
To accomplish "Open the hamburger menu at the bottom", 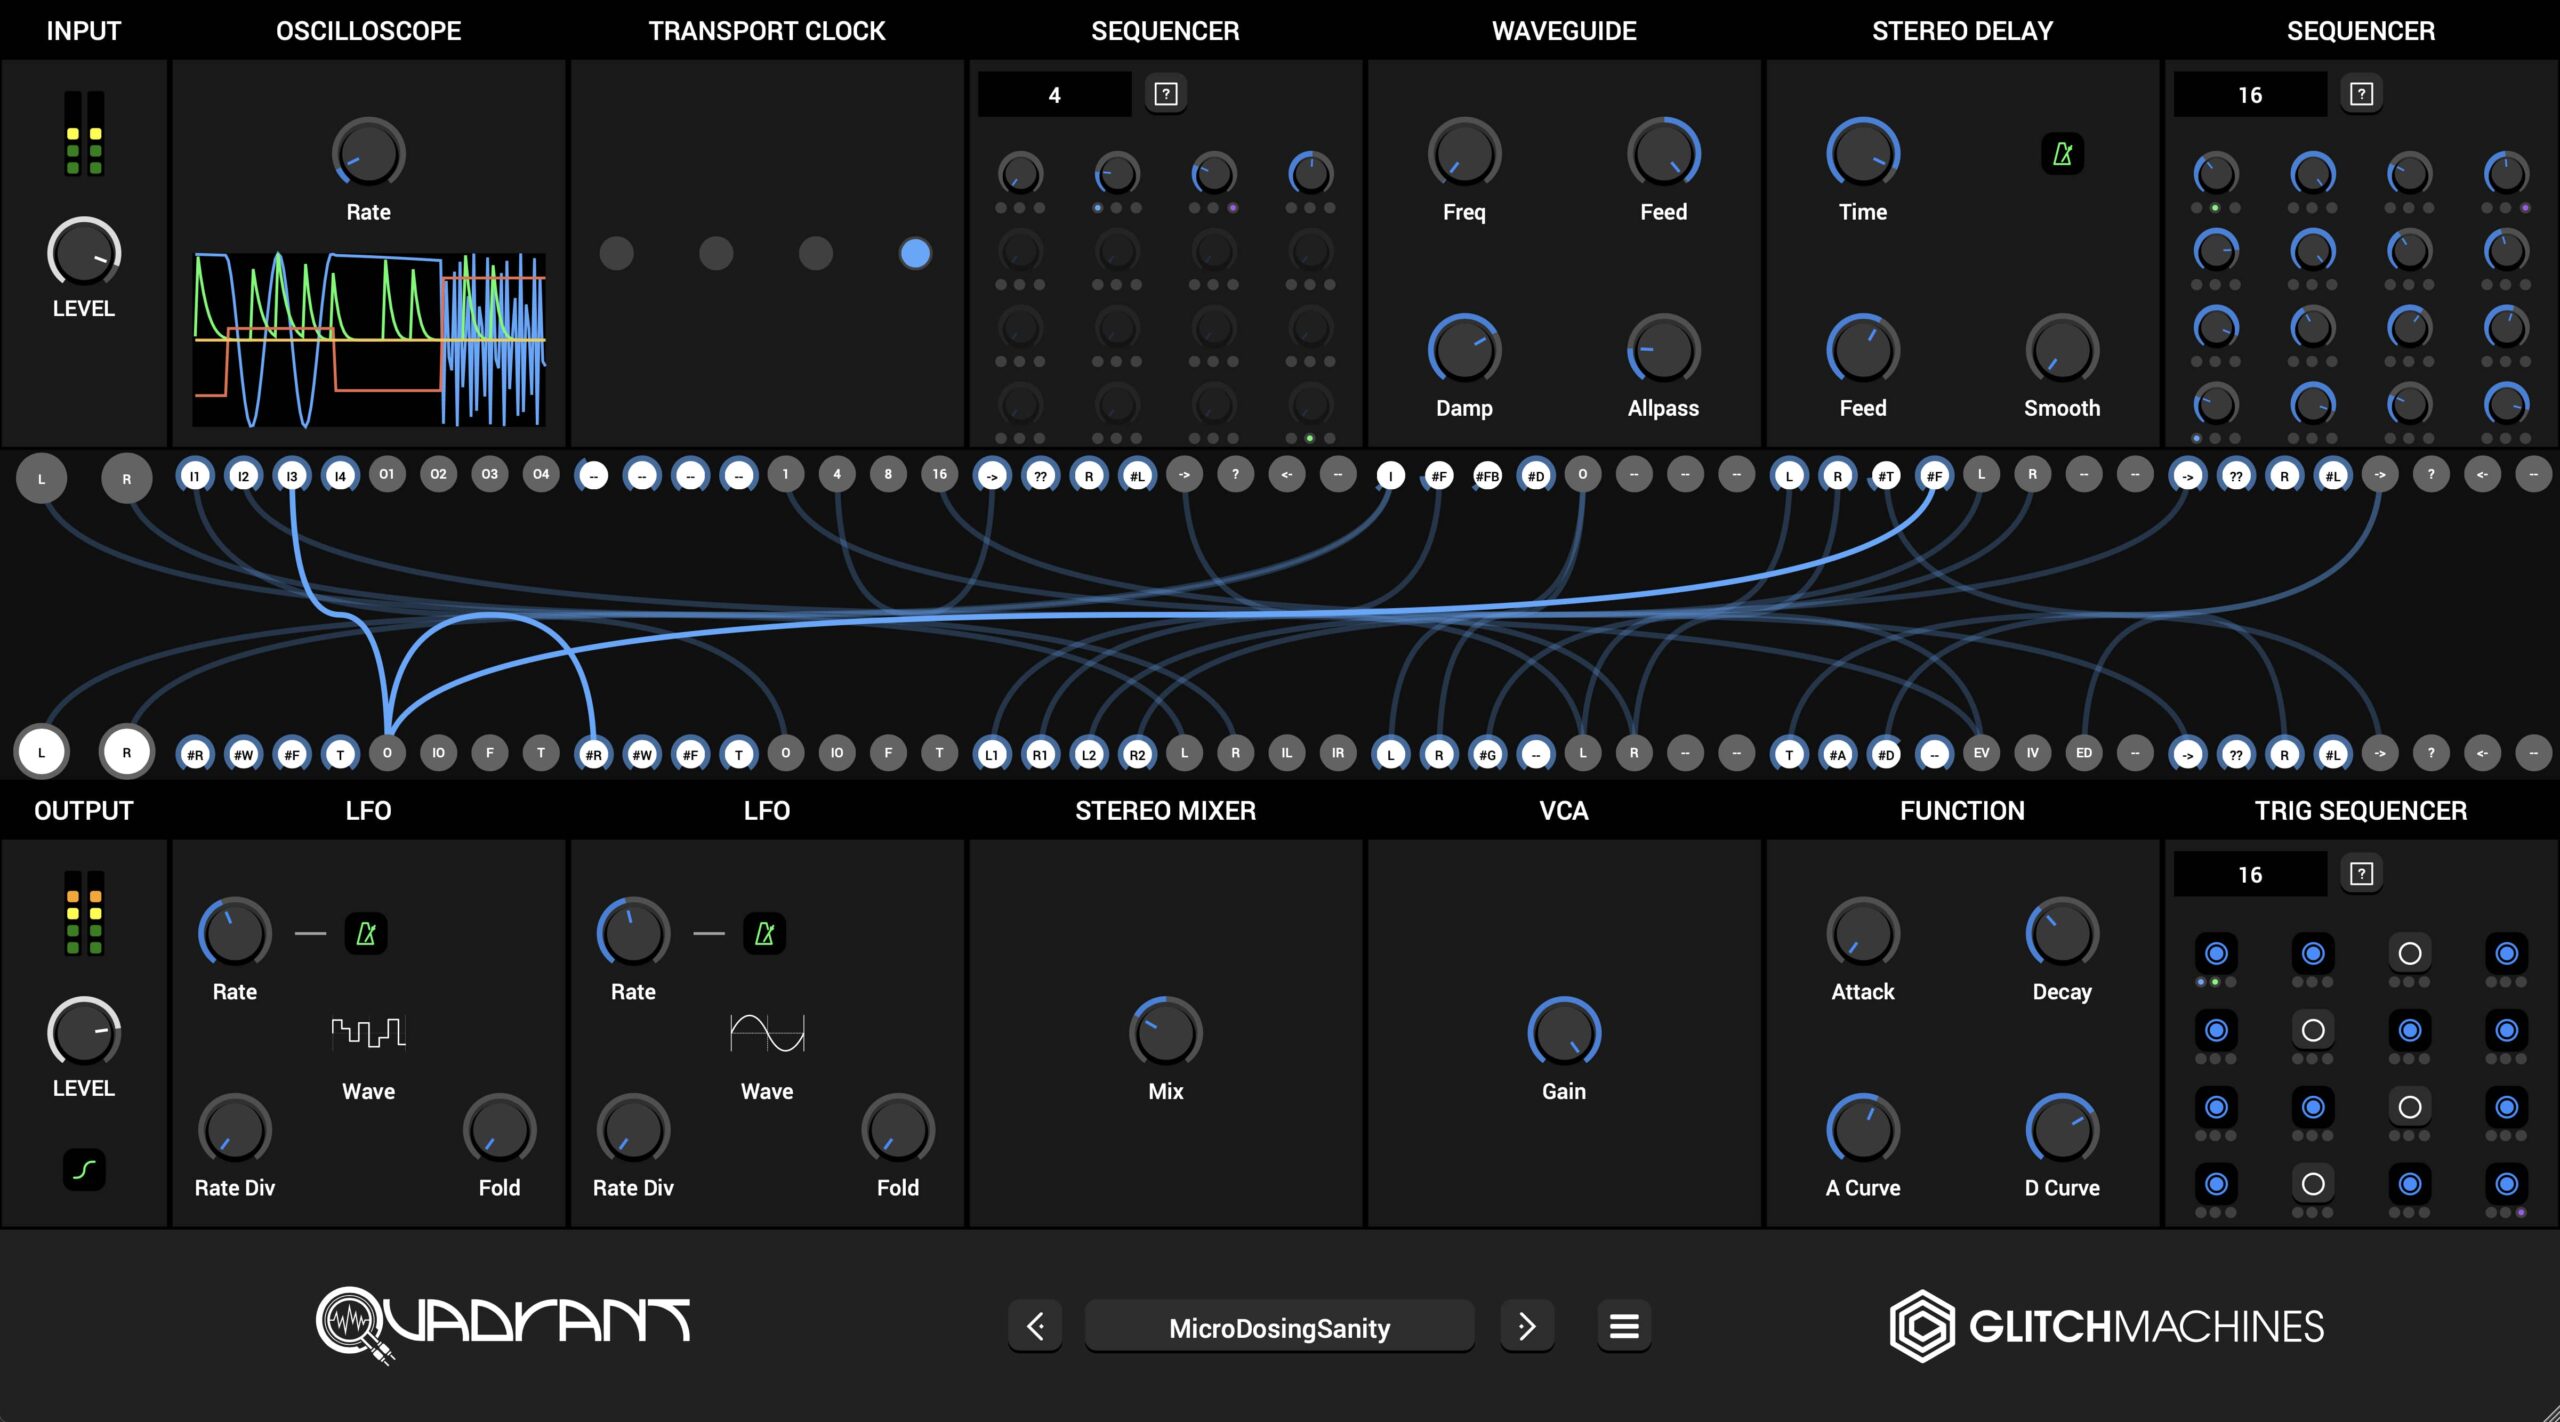I will [x=1624, y=1324].
